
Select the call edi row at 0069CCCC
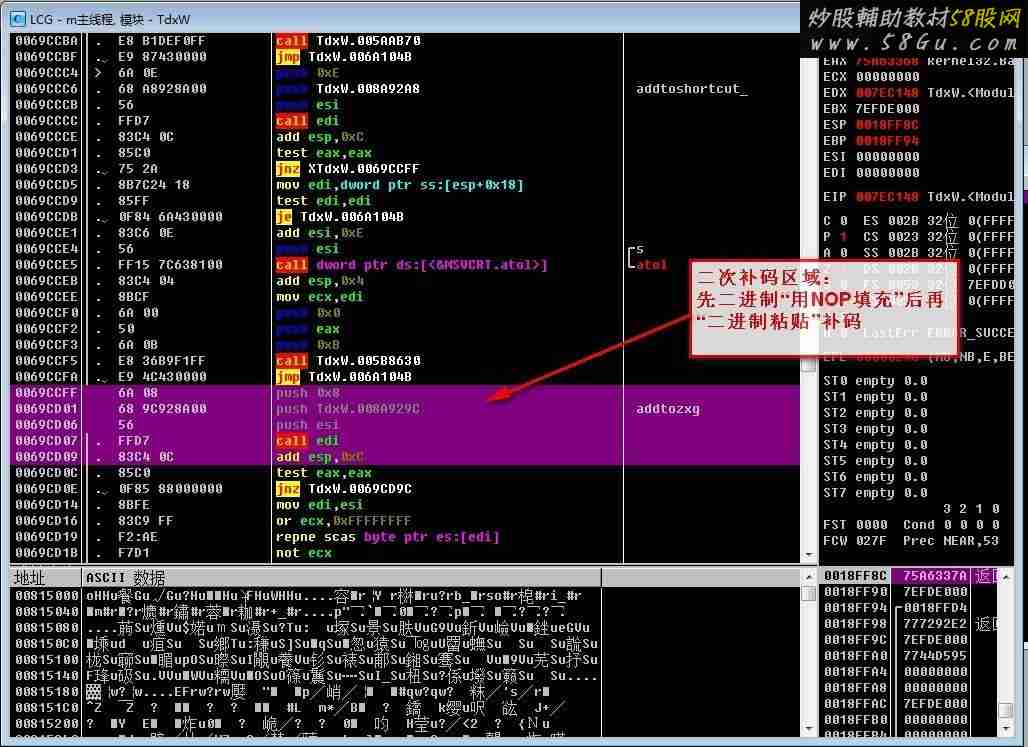click(405, 121)
